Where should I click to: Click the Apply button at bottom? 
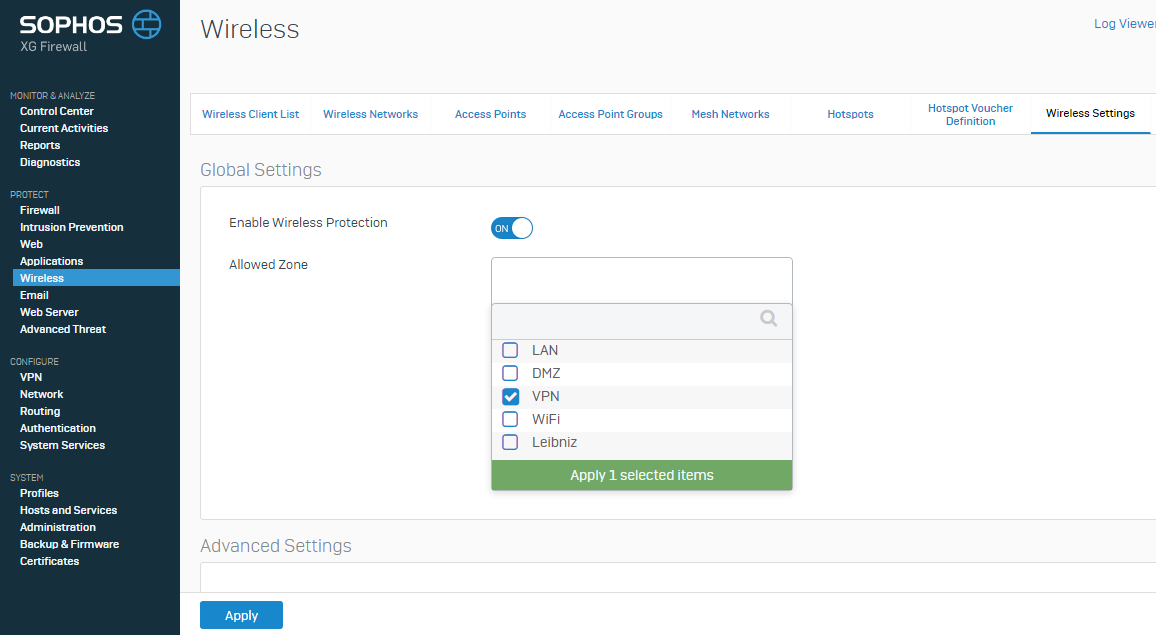(241, 614)
